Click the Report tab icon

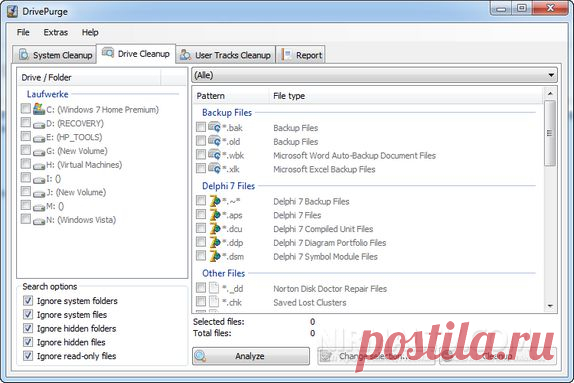point(286,55)
